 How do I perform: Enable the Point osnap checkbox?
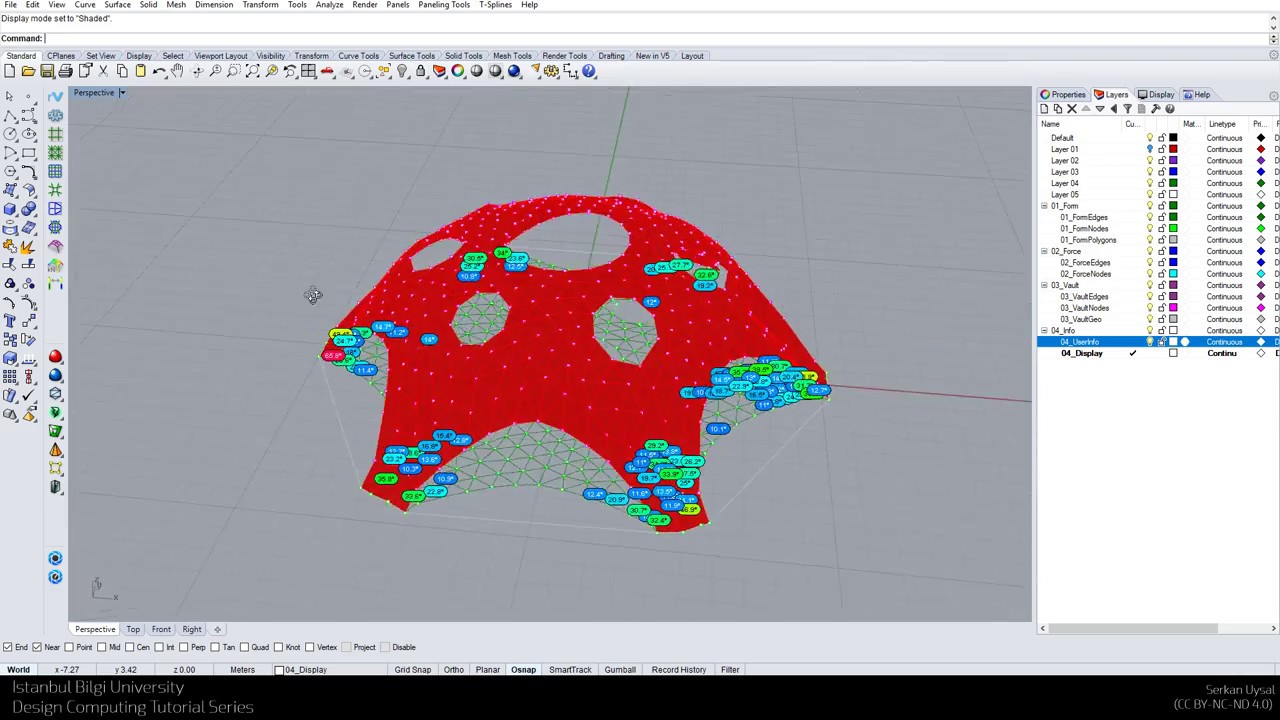coord(70,647)
